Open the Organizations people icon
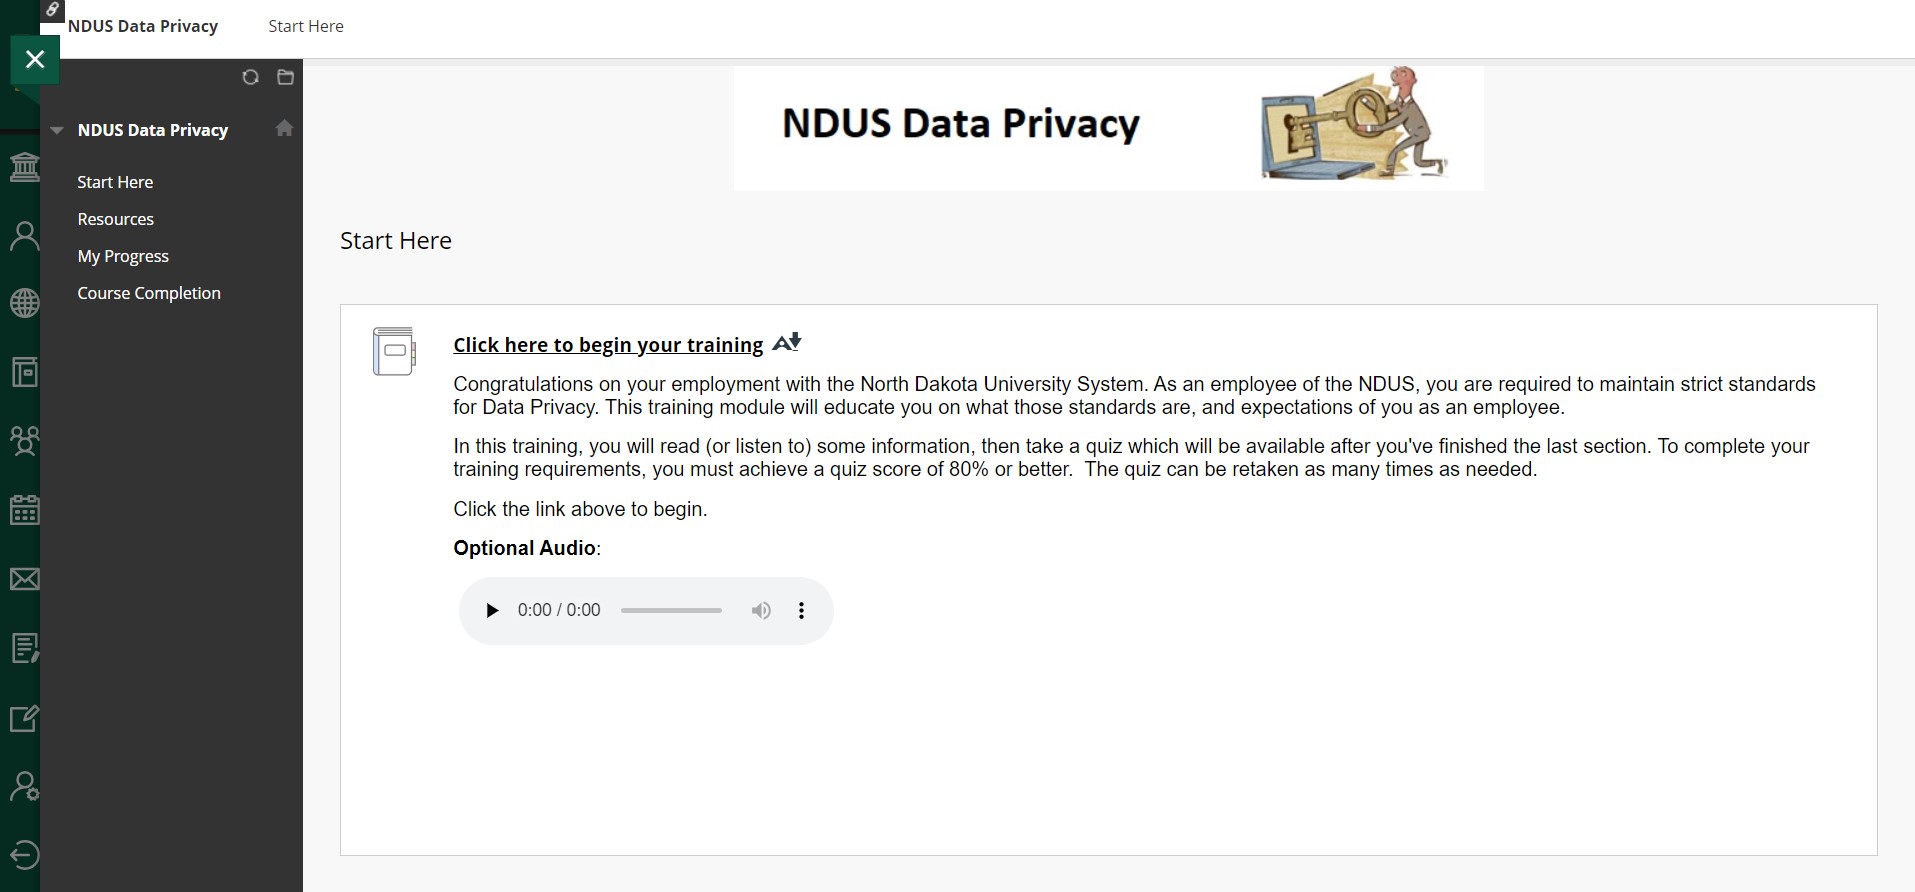 coord(24,441)
